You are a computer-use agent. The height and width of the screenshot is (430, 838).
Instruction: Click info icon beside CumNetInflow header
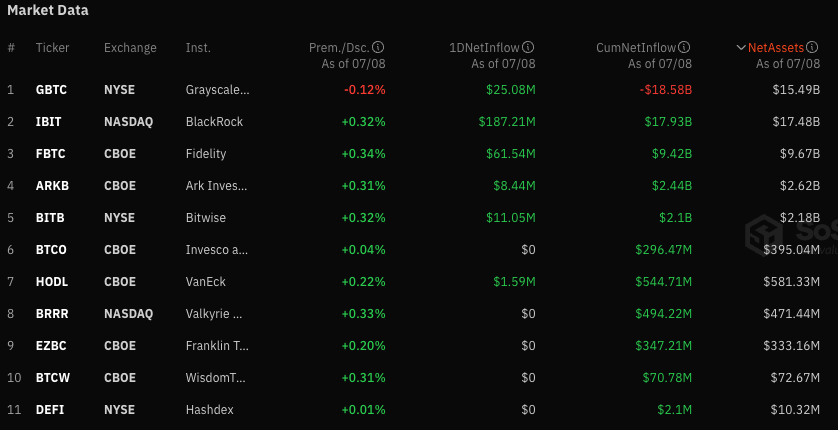[685, 47]
